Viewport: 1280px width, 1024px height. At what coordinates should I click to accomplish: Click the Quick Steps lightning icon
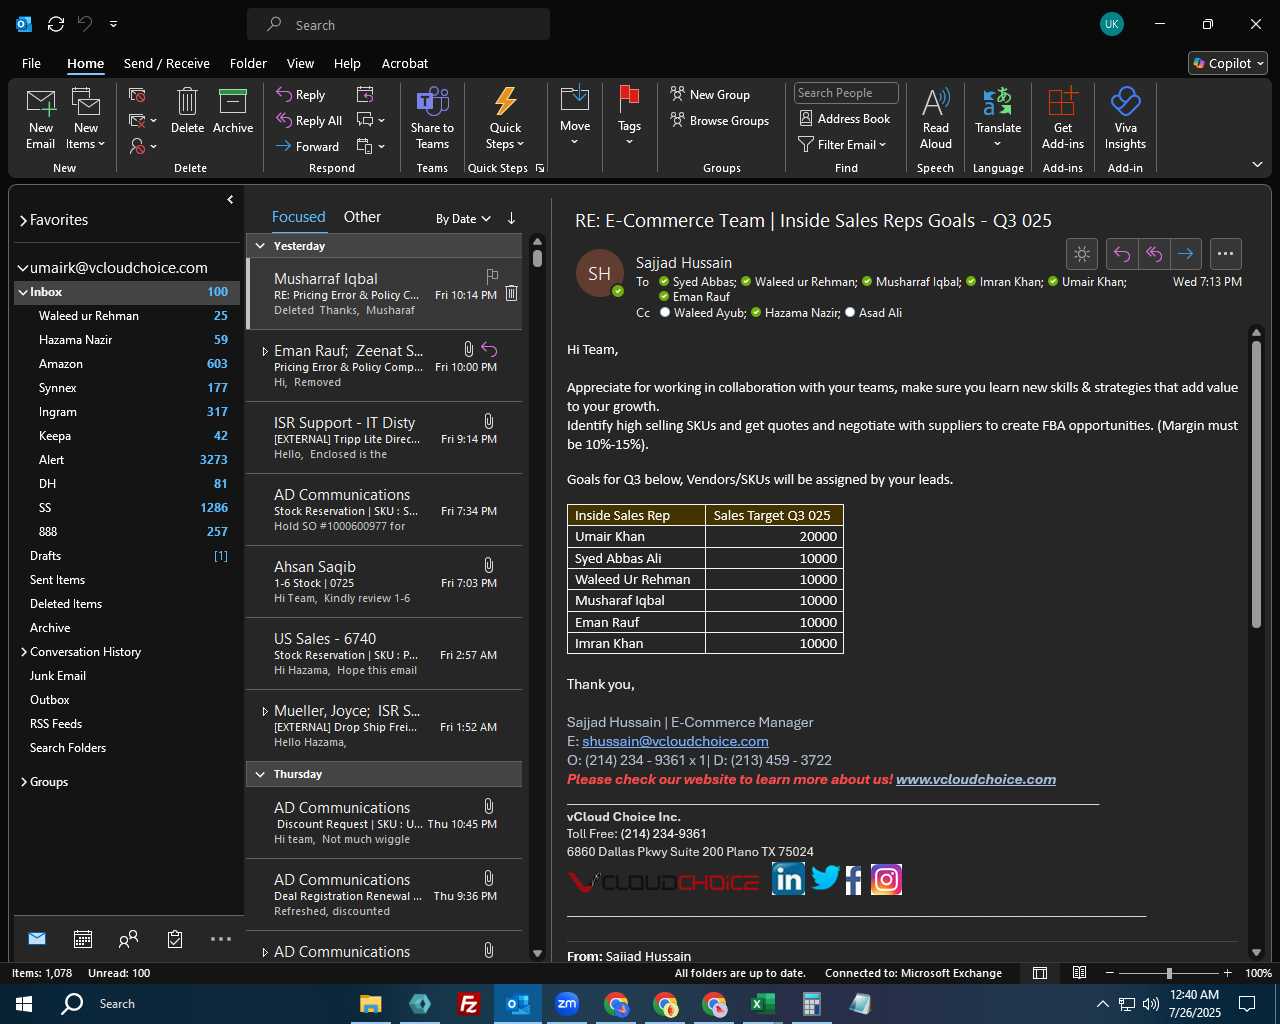506,101
